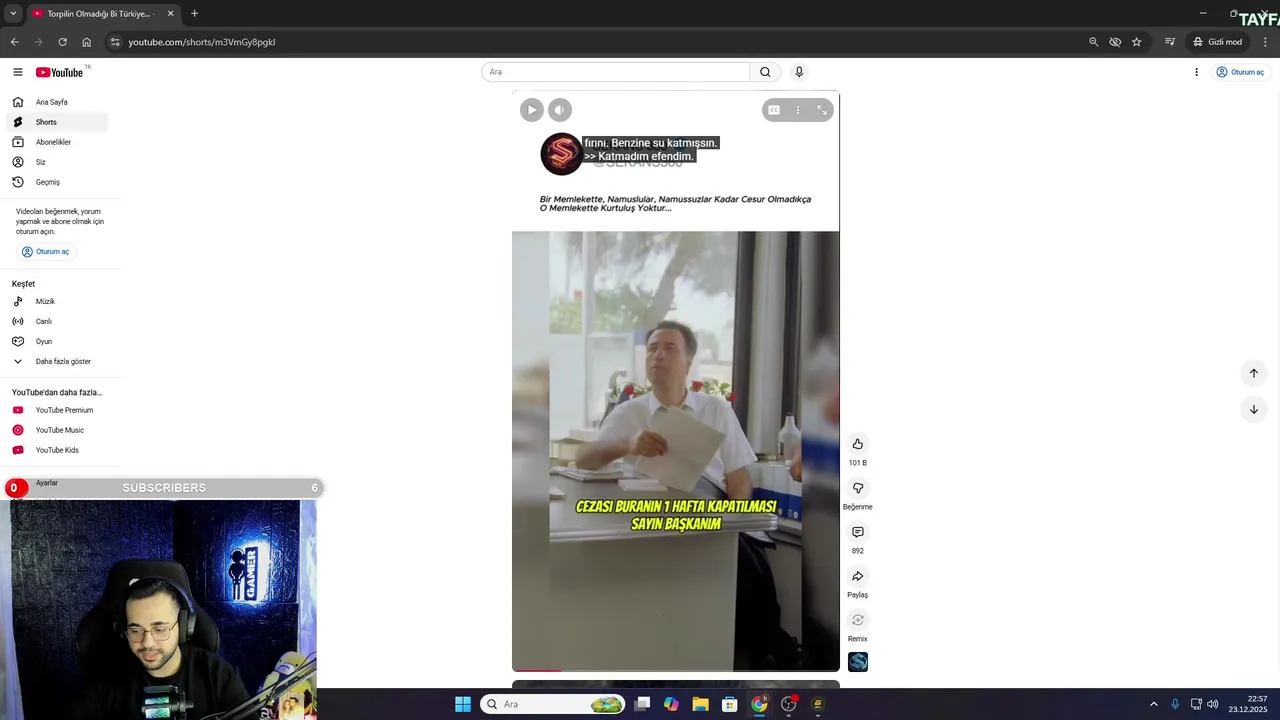Open the tab search dropdown arrow

click(13, 14)
